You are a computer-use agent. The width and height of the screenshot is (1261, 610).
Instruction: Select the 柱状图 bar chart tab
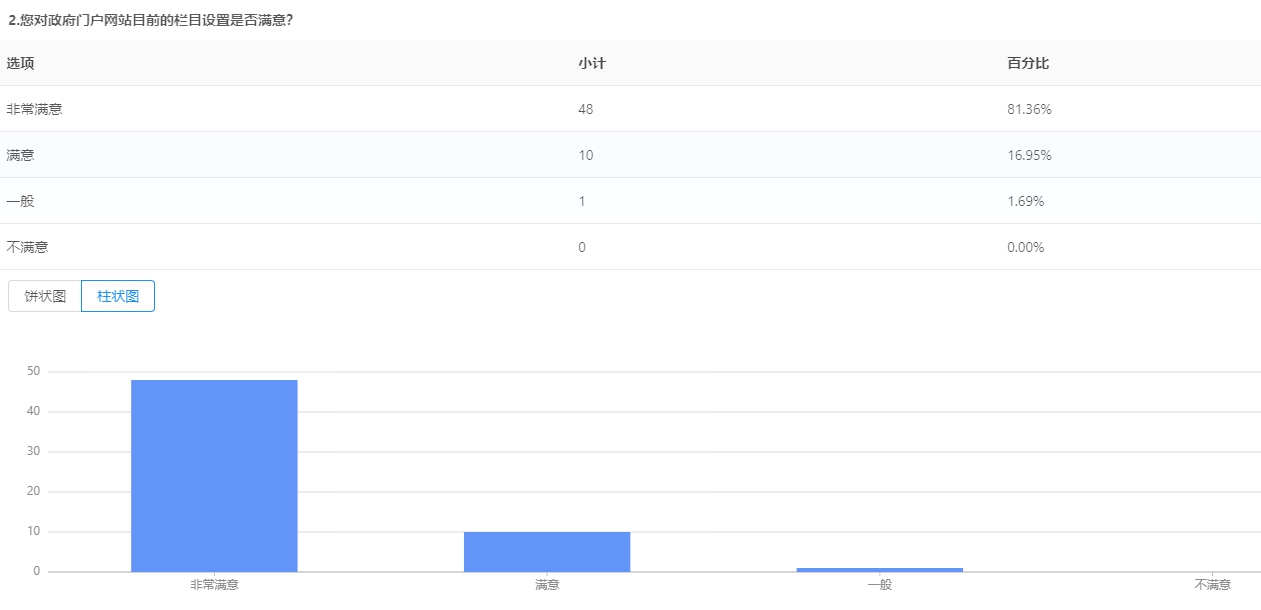(118, 296)
